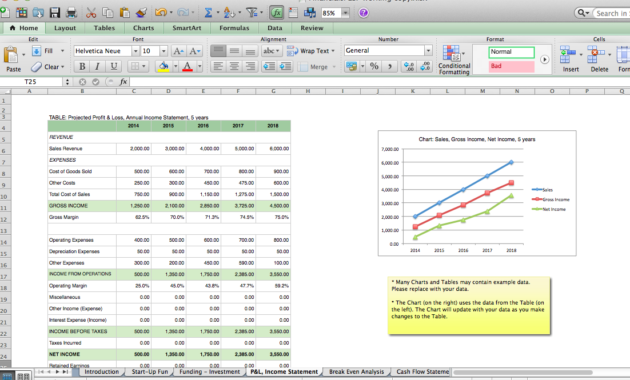Viewport: 630px width, 380px height.
Task: Click the Increase indent icon
Action: [x=285, y=66]
